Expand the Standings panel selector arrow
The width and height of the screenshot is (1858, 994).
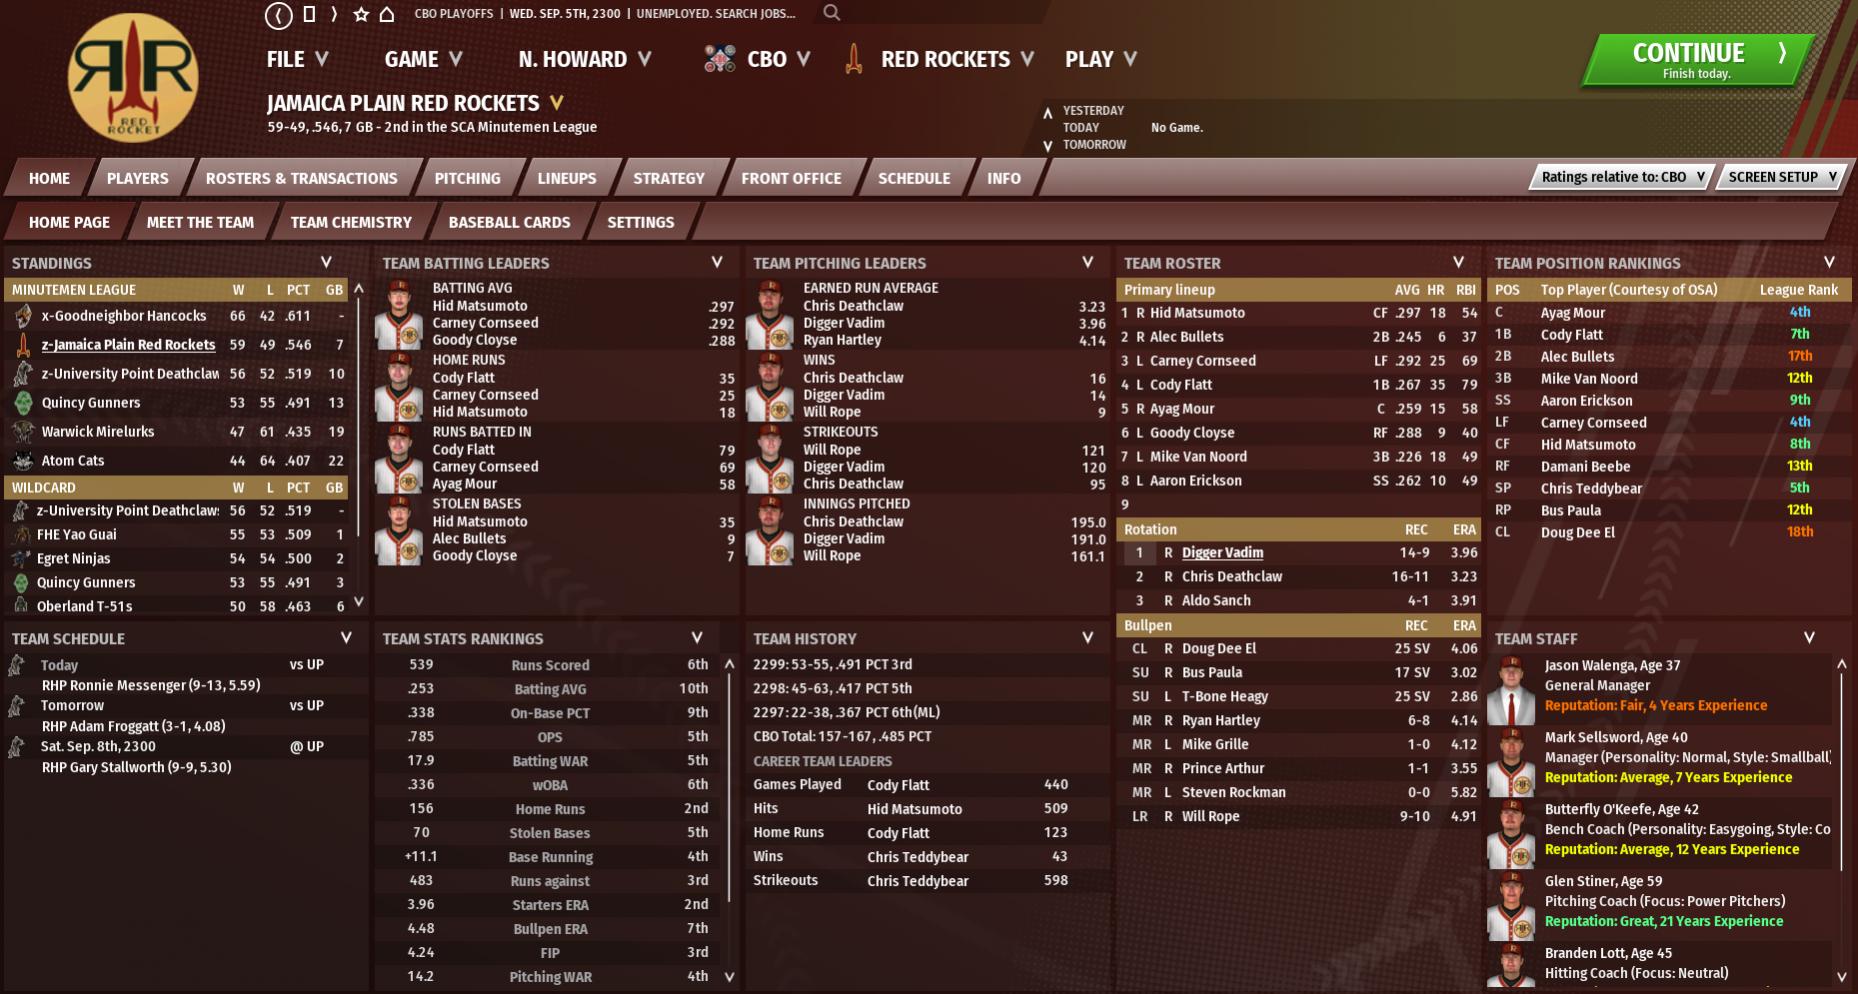[x=326, y=262]
